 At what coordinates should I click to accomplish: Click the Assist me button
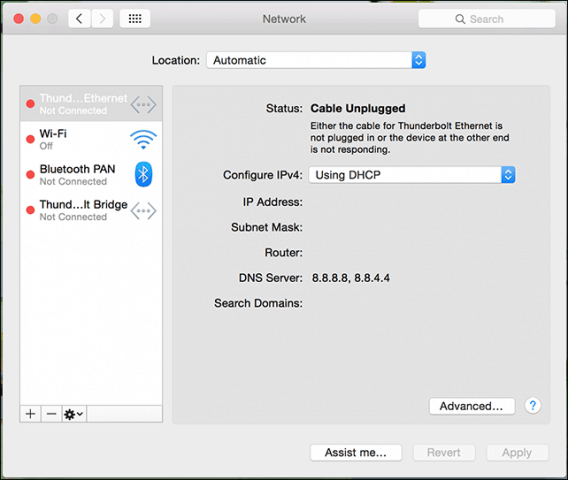356,452
